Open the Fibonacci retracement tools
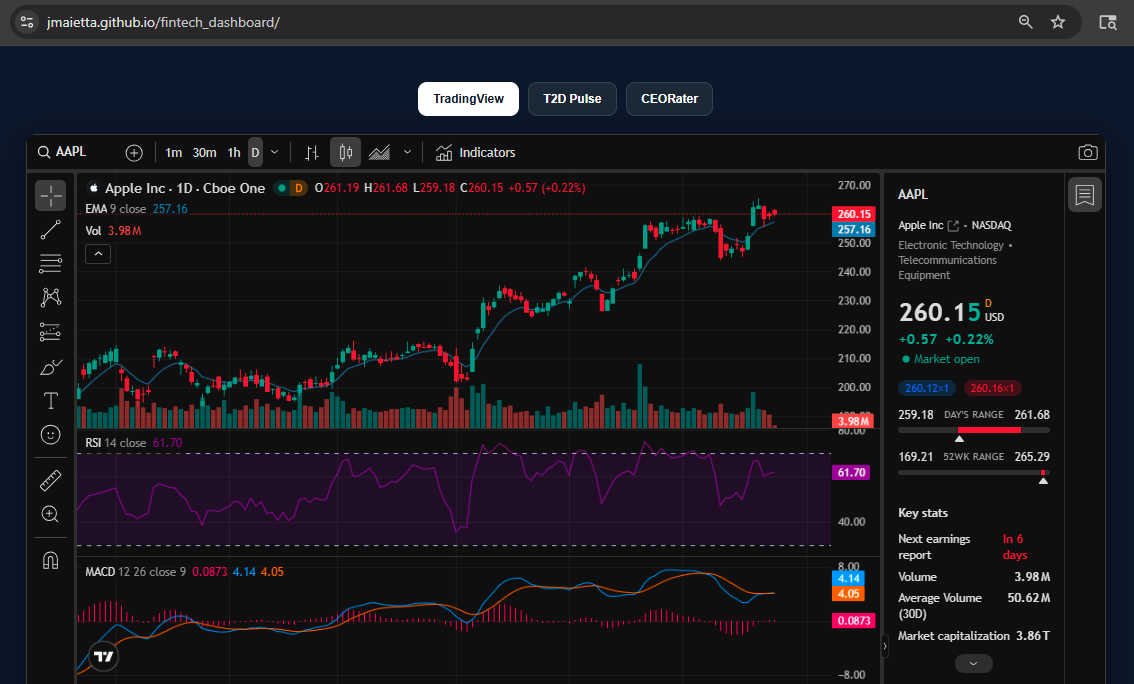This screenshot has height=684, width=1134. [x=51, y=264]
